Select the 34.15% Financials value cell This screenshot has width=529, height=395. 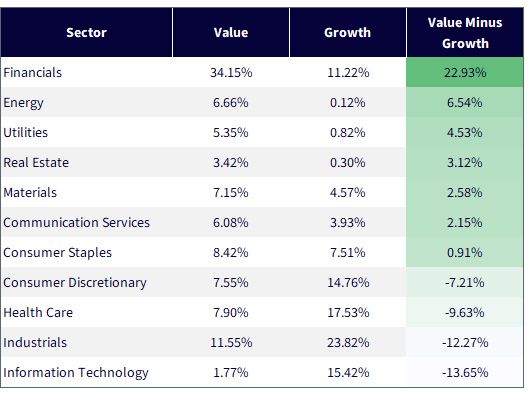click(x=231, y=72)
